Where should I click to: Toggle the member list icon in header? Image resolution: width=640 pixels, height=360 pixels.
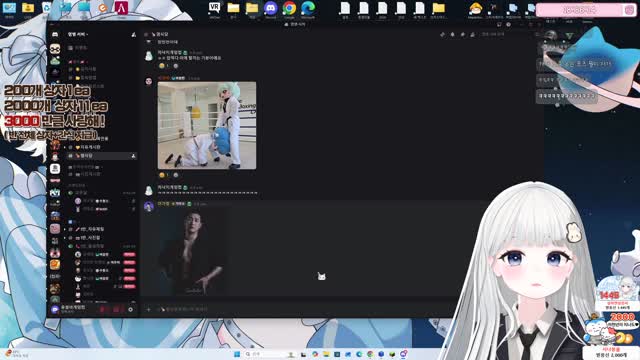click(x=473, y=35)
